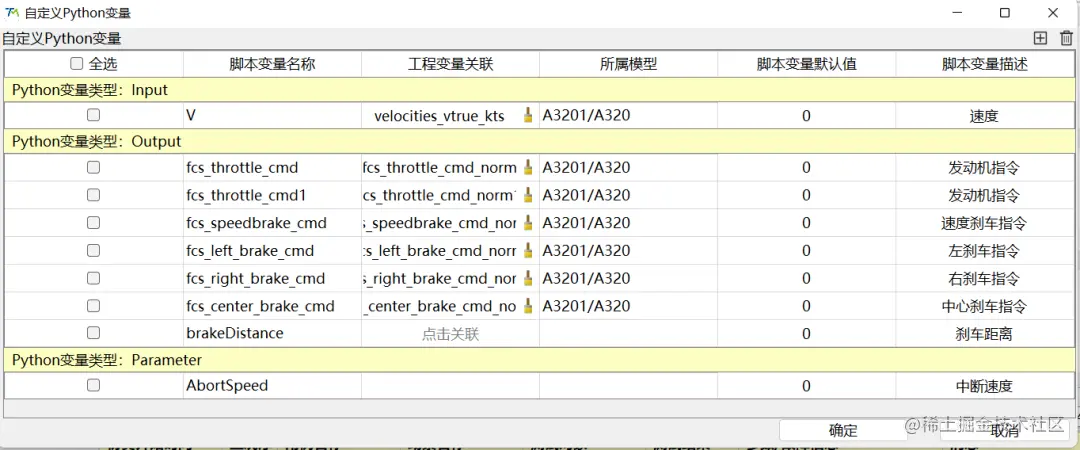Image resolution: width=1080 pixels, height=450 pixels.
Task: Close the 自定义Python变量 window
Action: 1052,12
